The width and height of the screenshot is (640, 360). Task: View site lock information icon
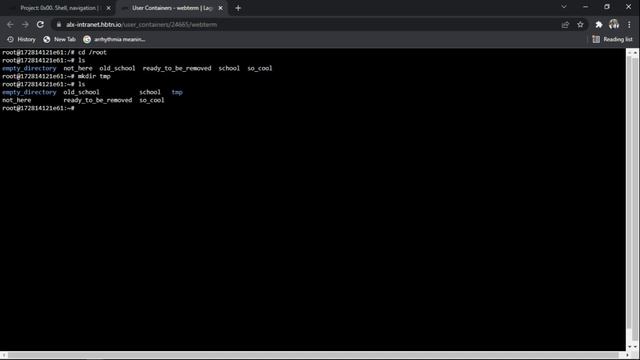(x=59, y=24)
